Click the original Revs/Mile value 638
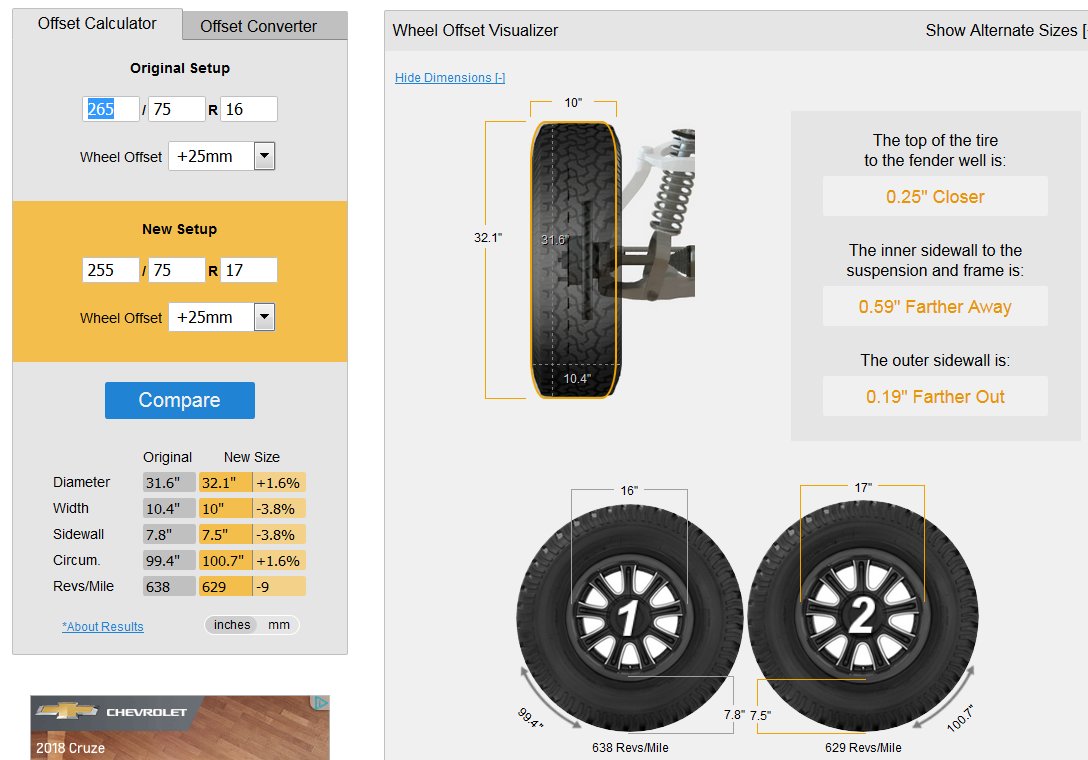The image size is (1088, 760). (169, 586)
